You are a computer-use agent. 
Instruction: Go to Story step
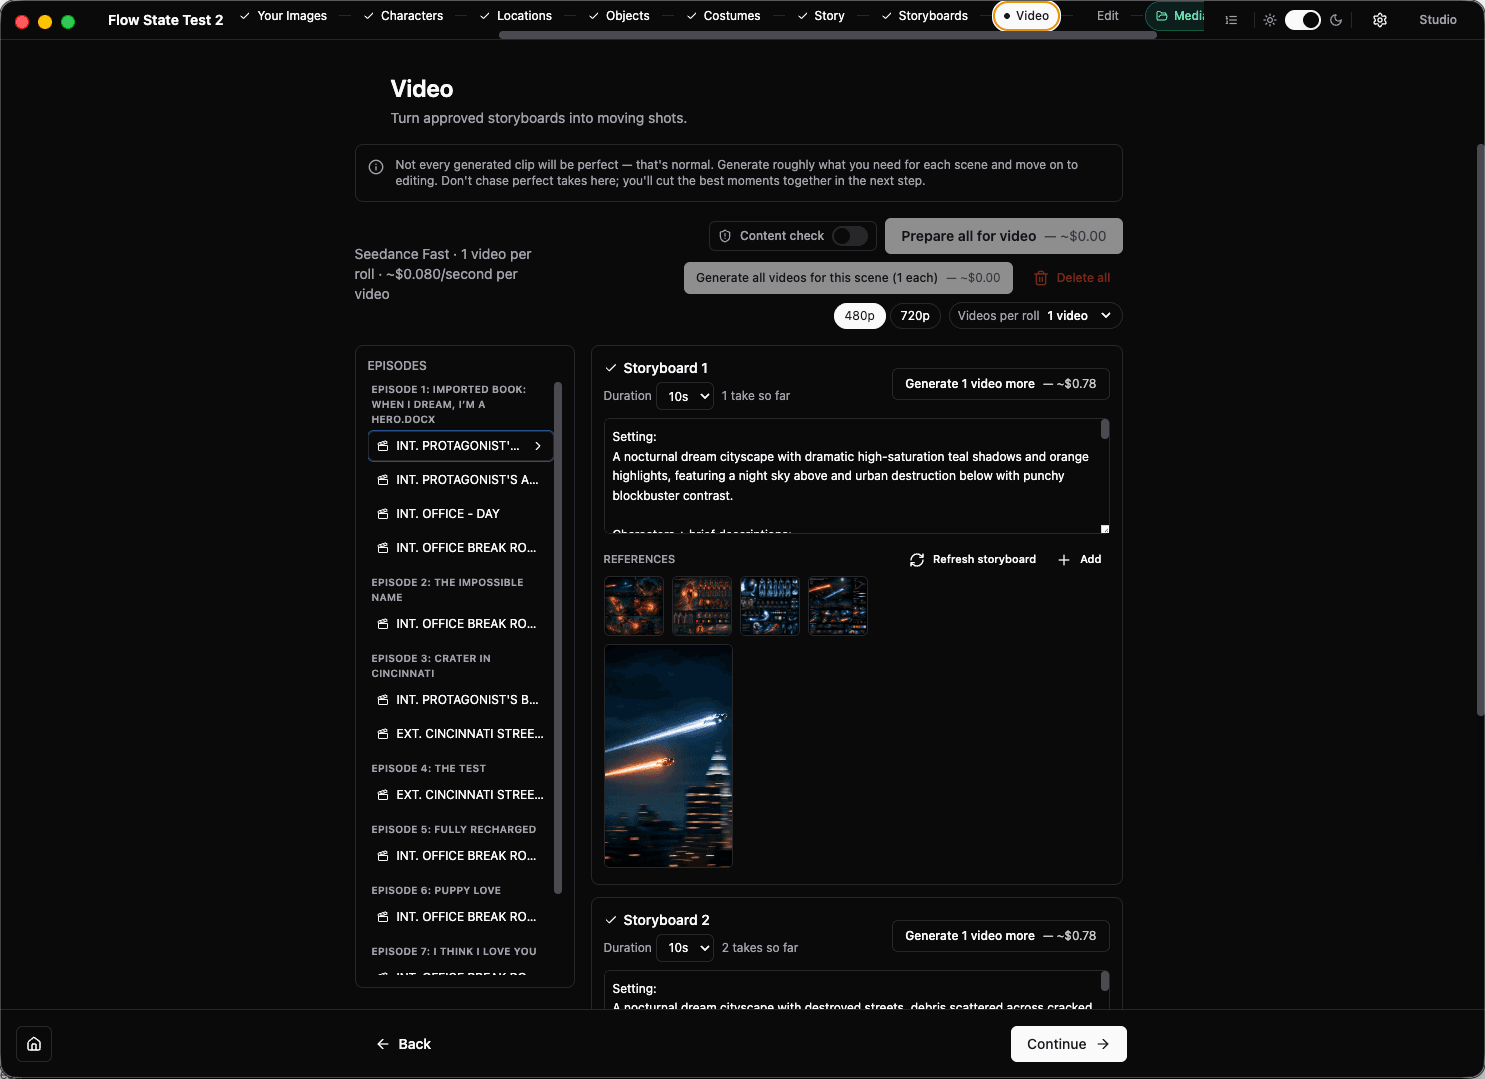[821, 16]
